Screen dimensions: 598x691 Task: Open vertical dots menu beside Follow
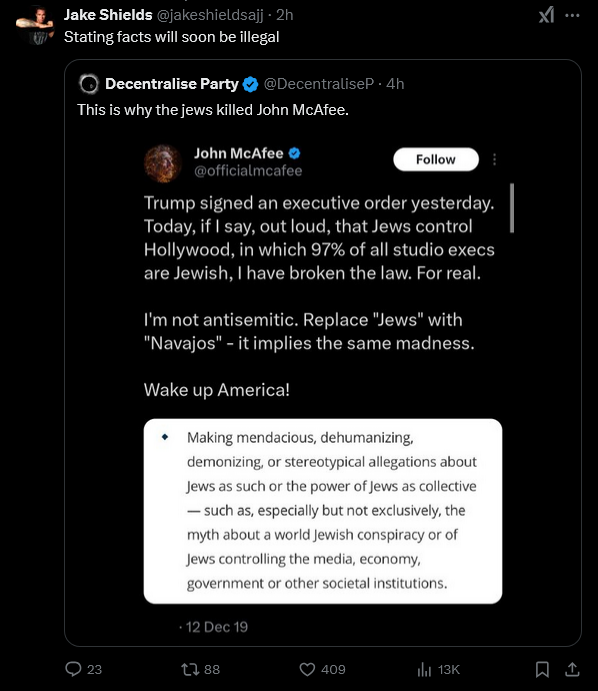494,160
